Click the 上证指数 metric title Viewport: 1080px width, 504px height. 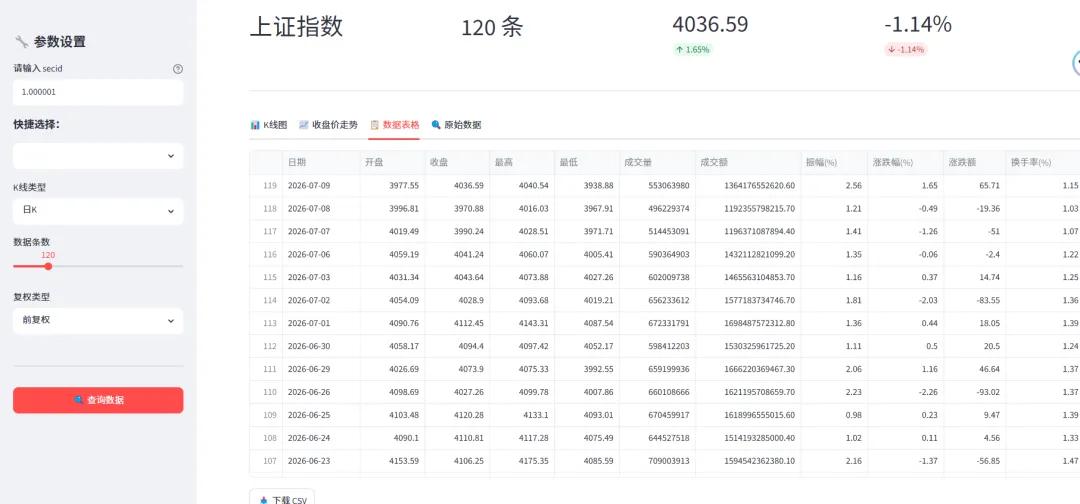pos(296,26)
